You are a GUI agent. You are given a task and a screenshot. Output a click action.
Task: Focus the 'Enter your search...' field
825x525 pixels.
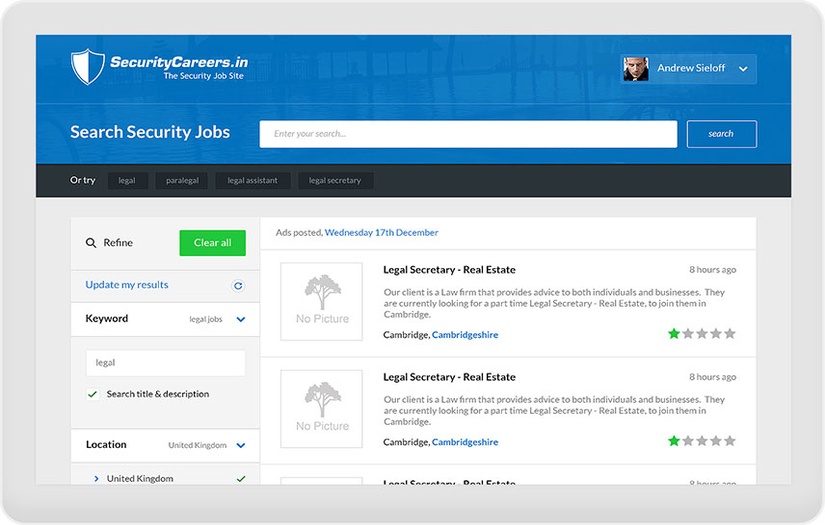point(468,134)
